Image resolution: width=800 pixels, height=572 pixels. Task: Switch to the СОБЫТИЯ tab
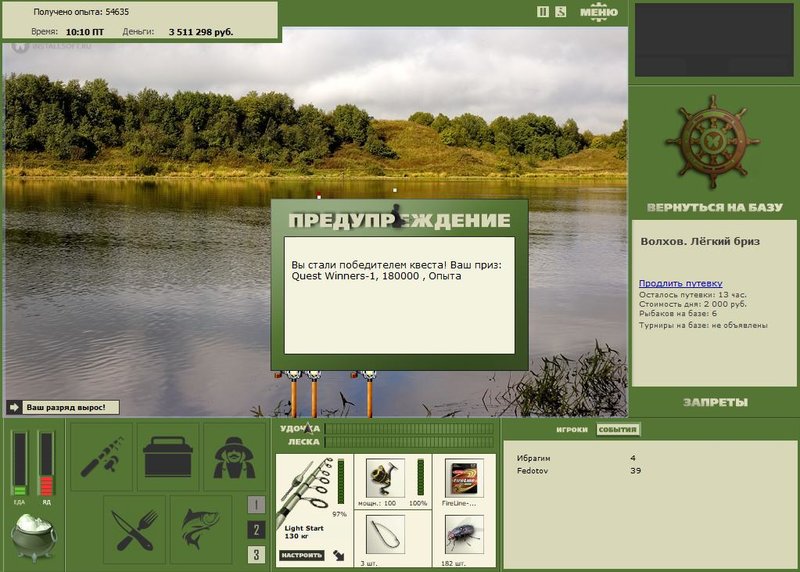(617, 430)
